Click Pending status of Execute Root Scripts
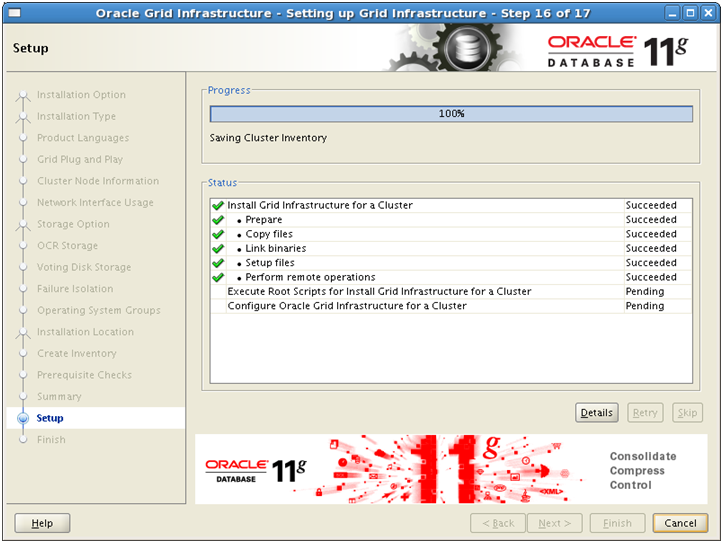The image size is (723, 543). 645,291
